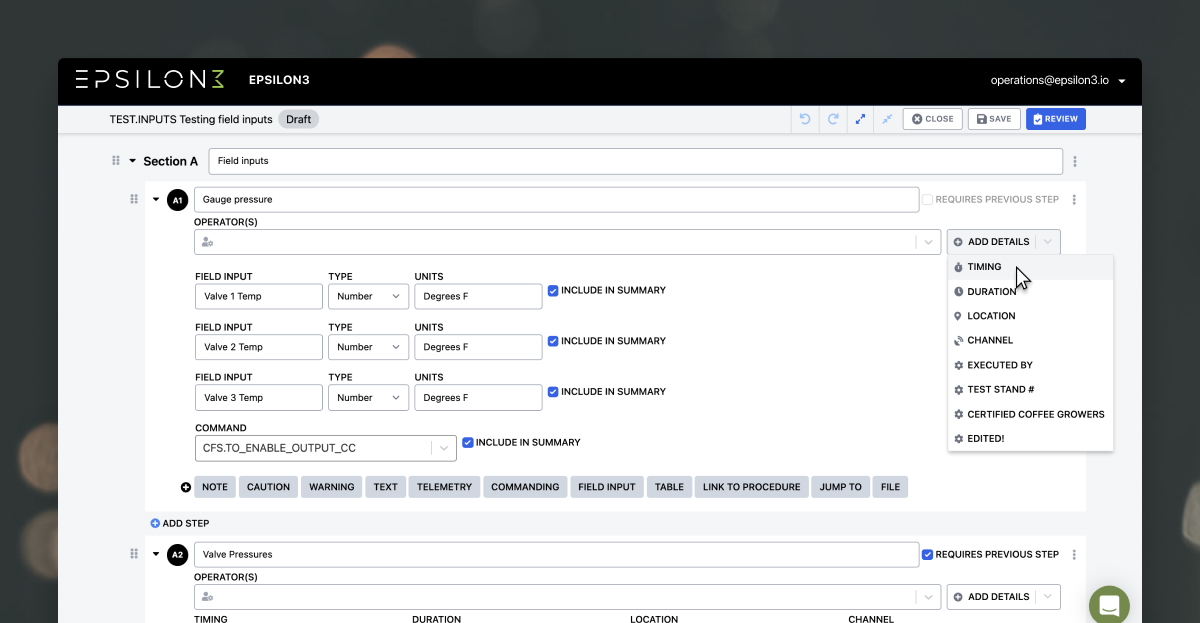
Task: Click the undo arrow icon in toolbar
Action: (805, 119)
